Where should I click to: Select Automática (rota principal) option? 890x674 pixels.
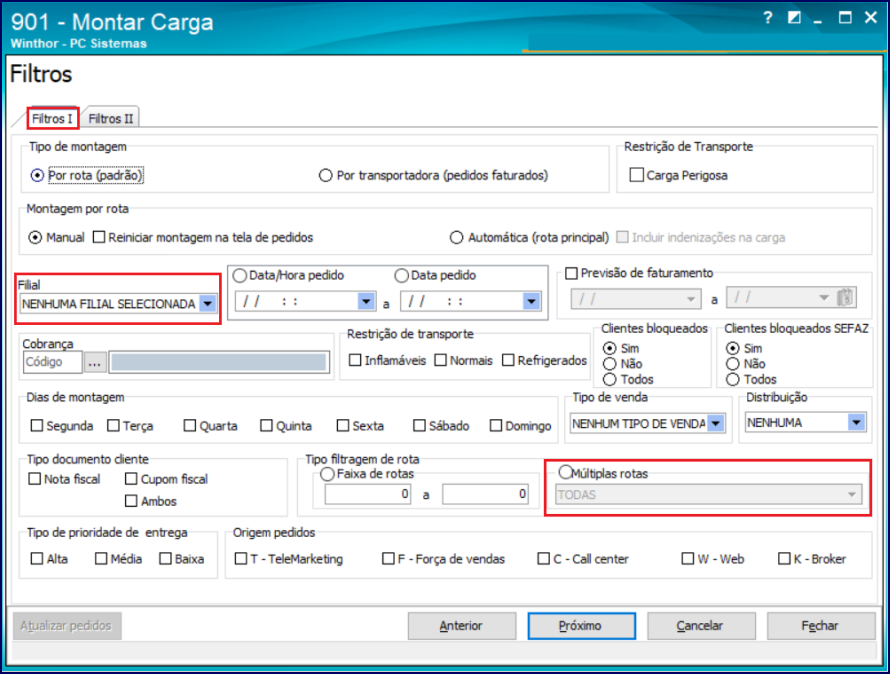click(456, 237)
